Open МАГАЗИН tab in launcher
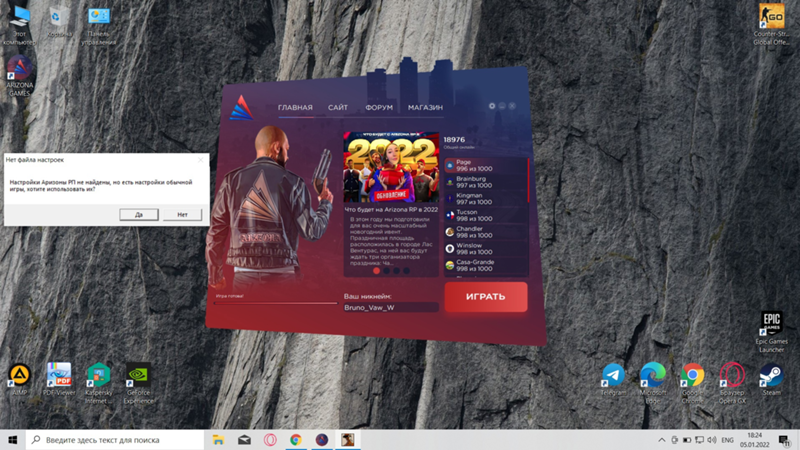This screenshot has height=450, width=800. point(425,108)
